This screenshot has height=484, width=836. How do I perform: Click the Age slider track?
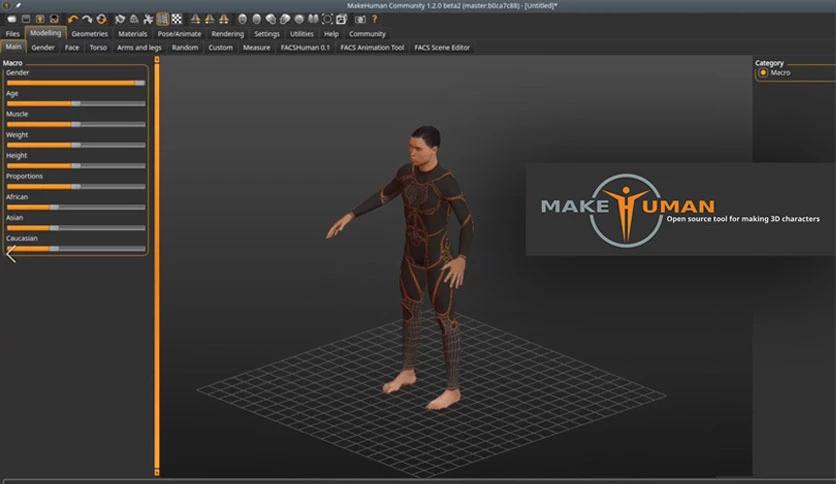(x=76, y=103)
